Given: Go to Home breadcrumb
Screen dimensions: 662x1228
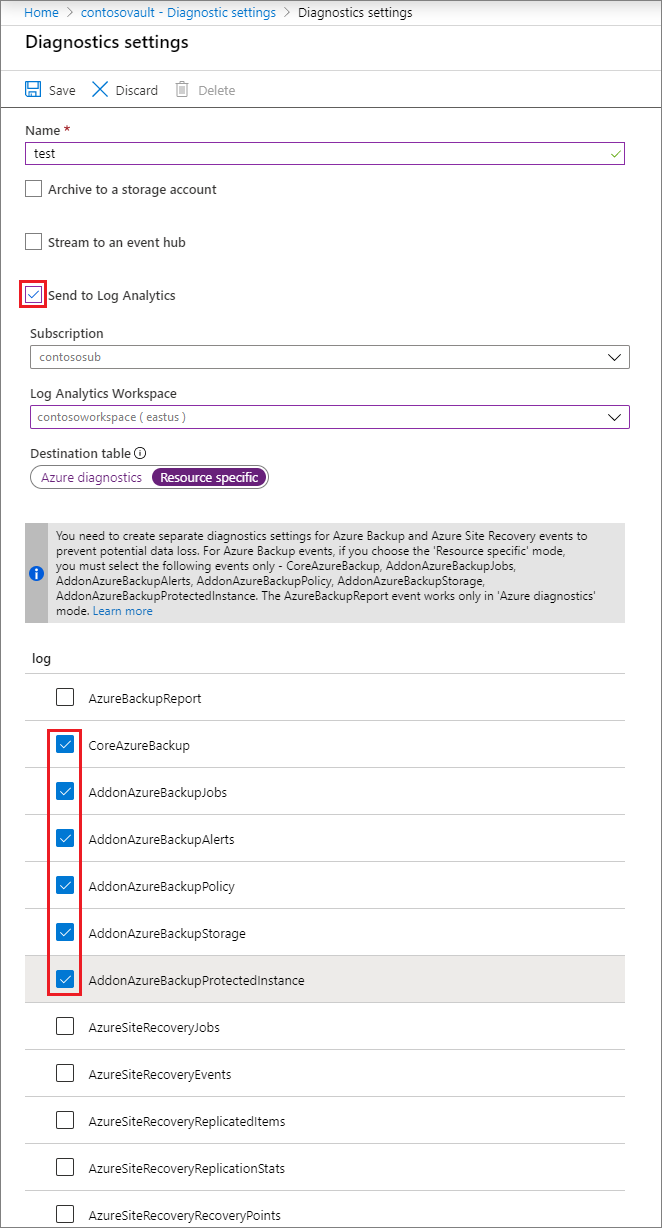Looking at the screenshot, I should 41,13.
